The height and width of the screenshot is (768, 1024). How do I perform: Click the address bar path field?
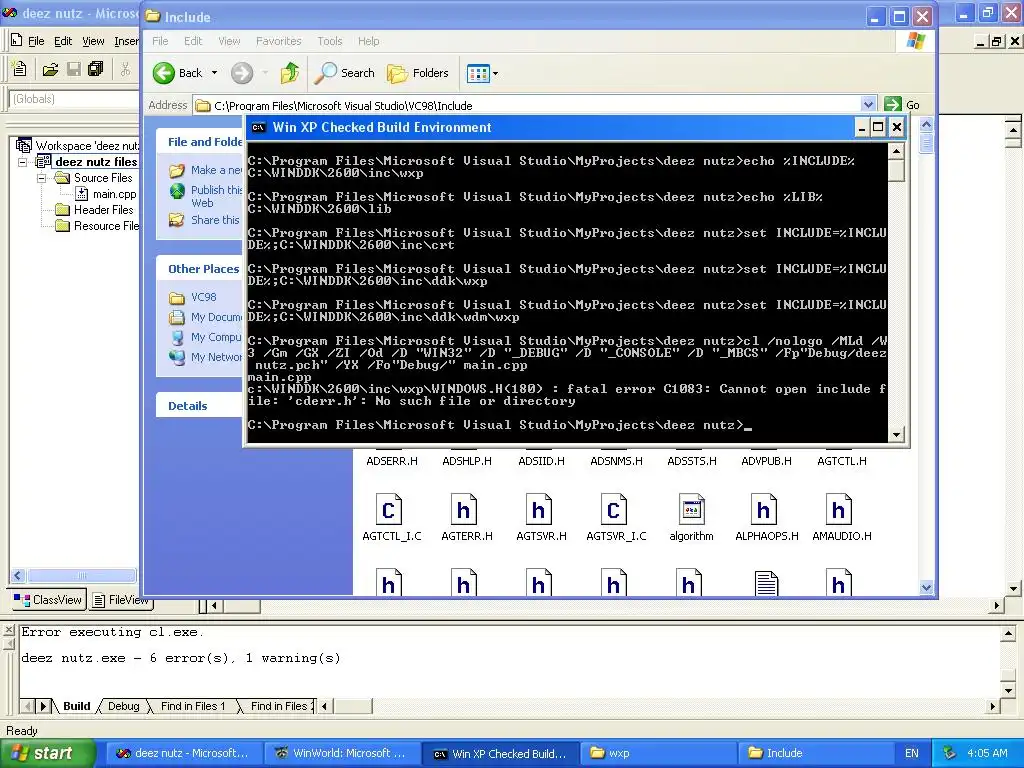(528, 105)
